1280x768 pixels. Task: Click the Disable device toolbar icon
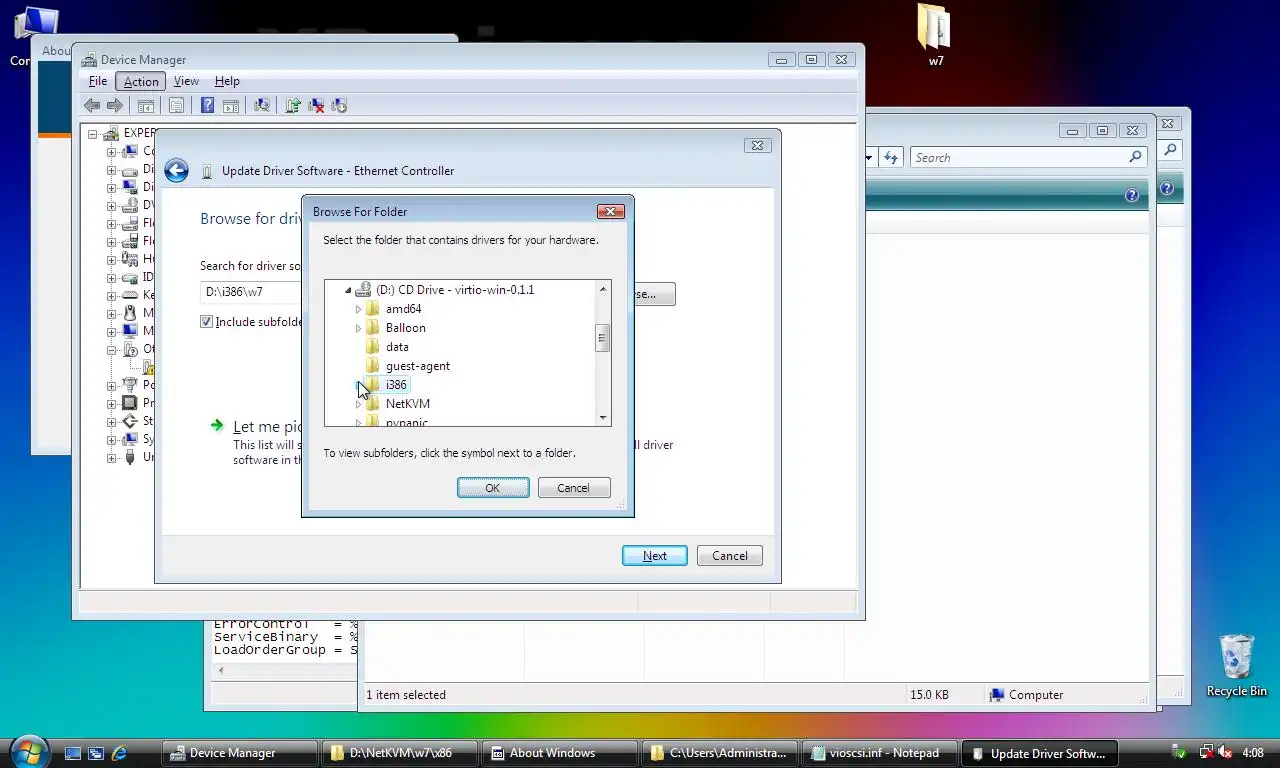(x=339, y=105)
